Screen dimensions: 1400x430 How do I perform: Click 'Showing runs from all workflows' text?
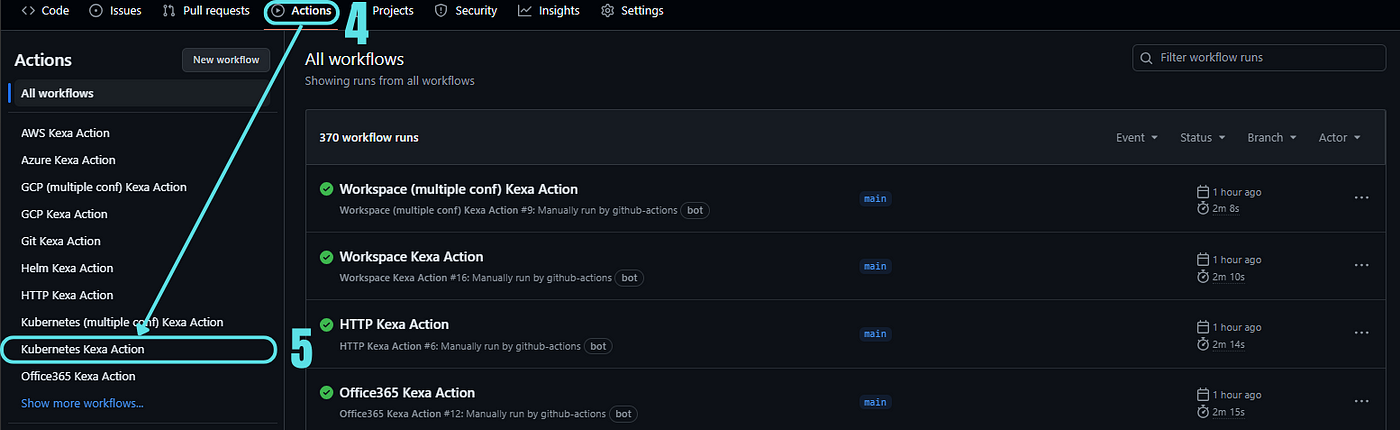(390, 81)
